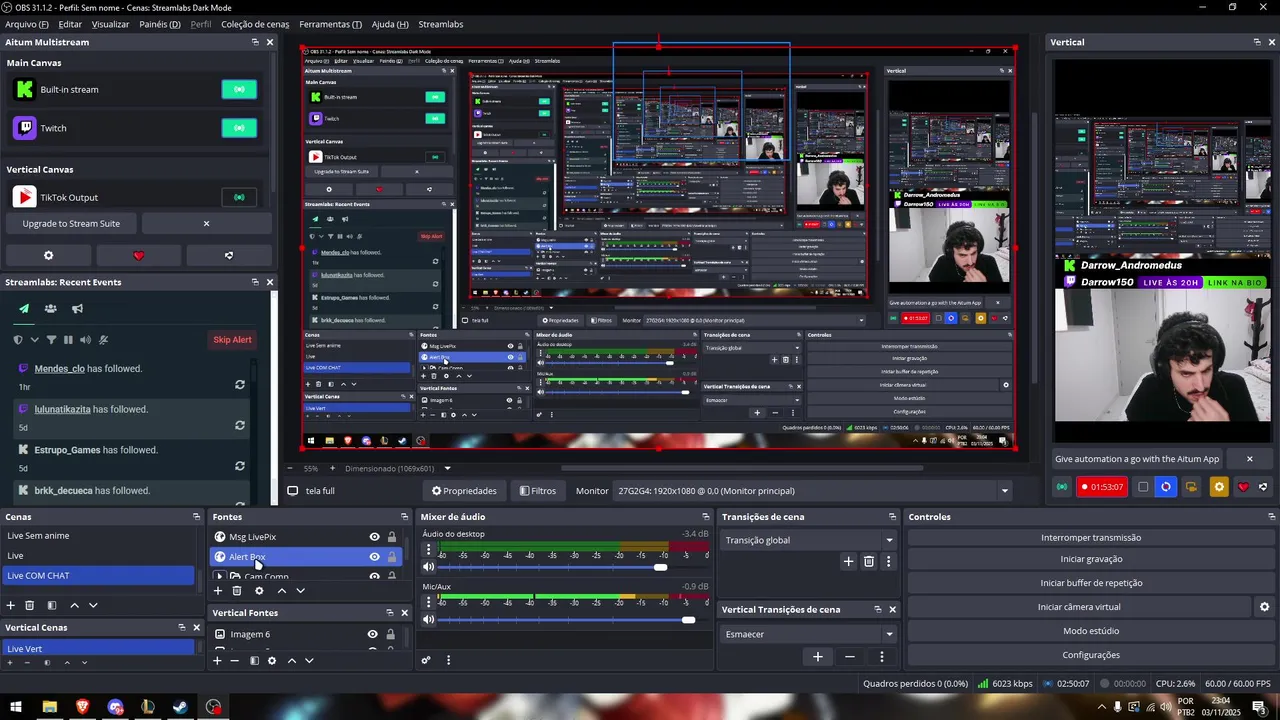Click Iniciar gravação button
Image resolution: width=1280 pixels, height=720 pixels.
[x=1091, y=559]
